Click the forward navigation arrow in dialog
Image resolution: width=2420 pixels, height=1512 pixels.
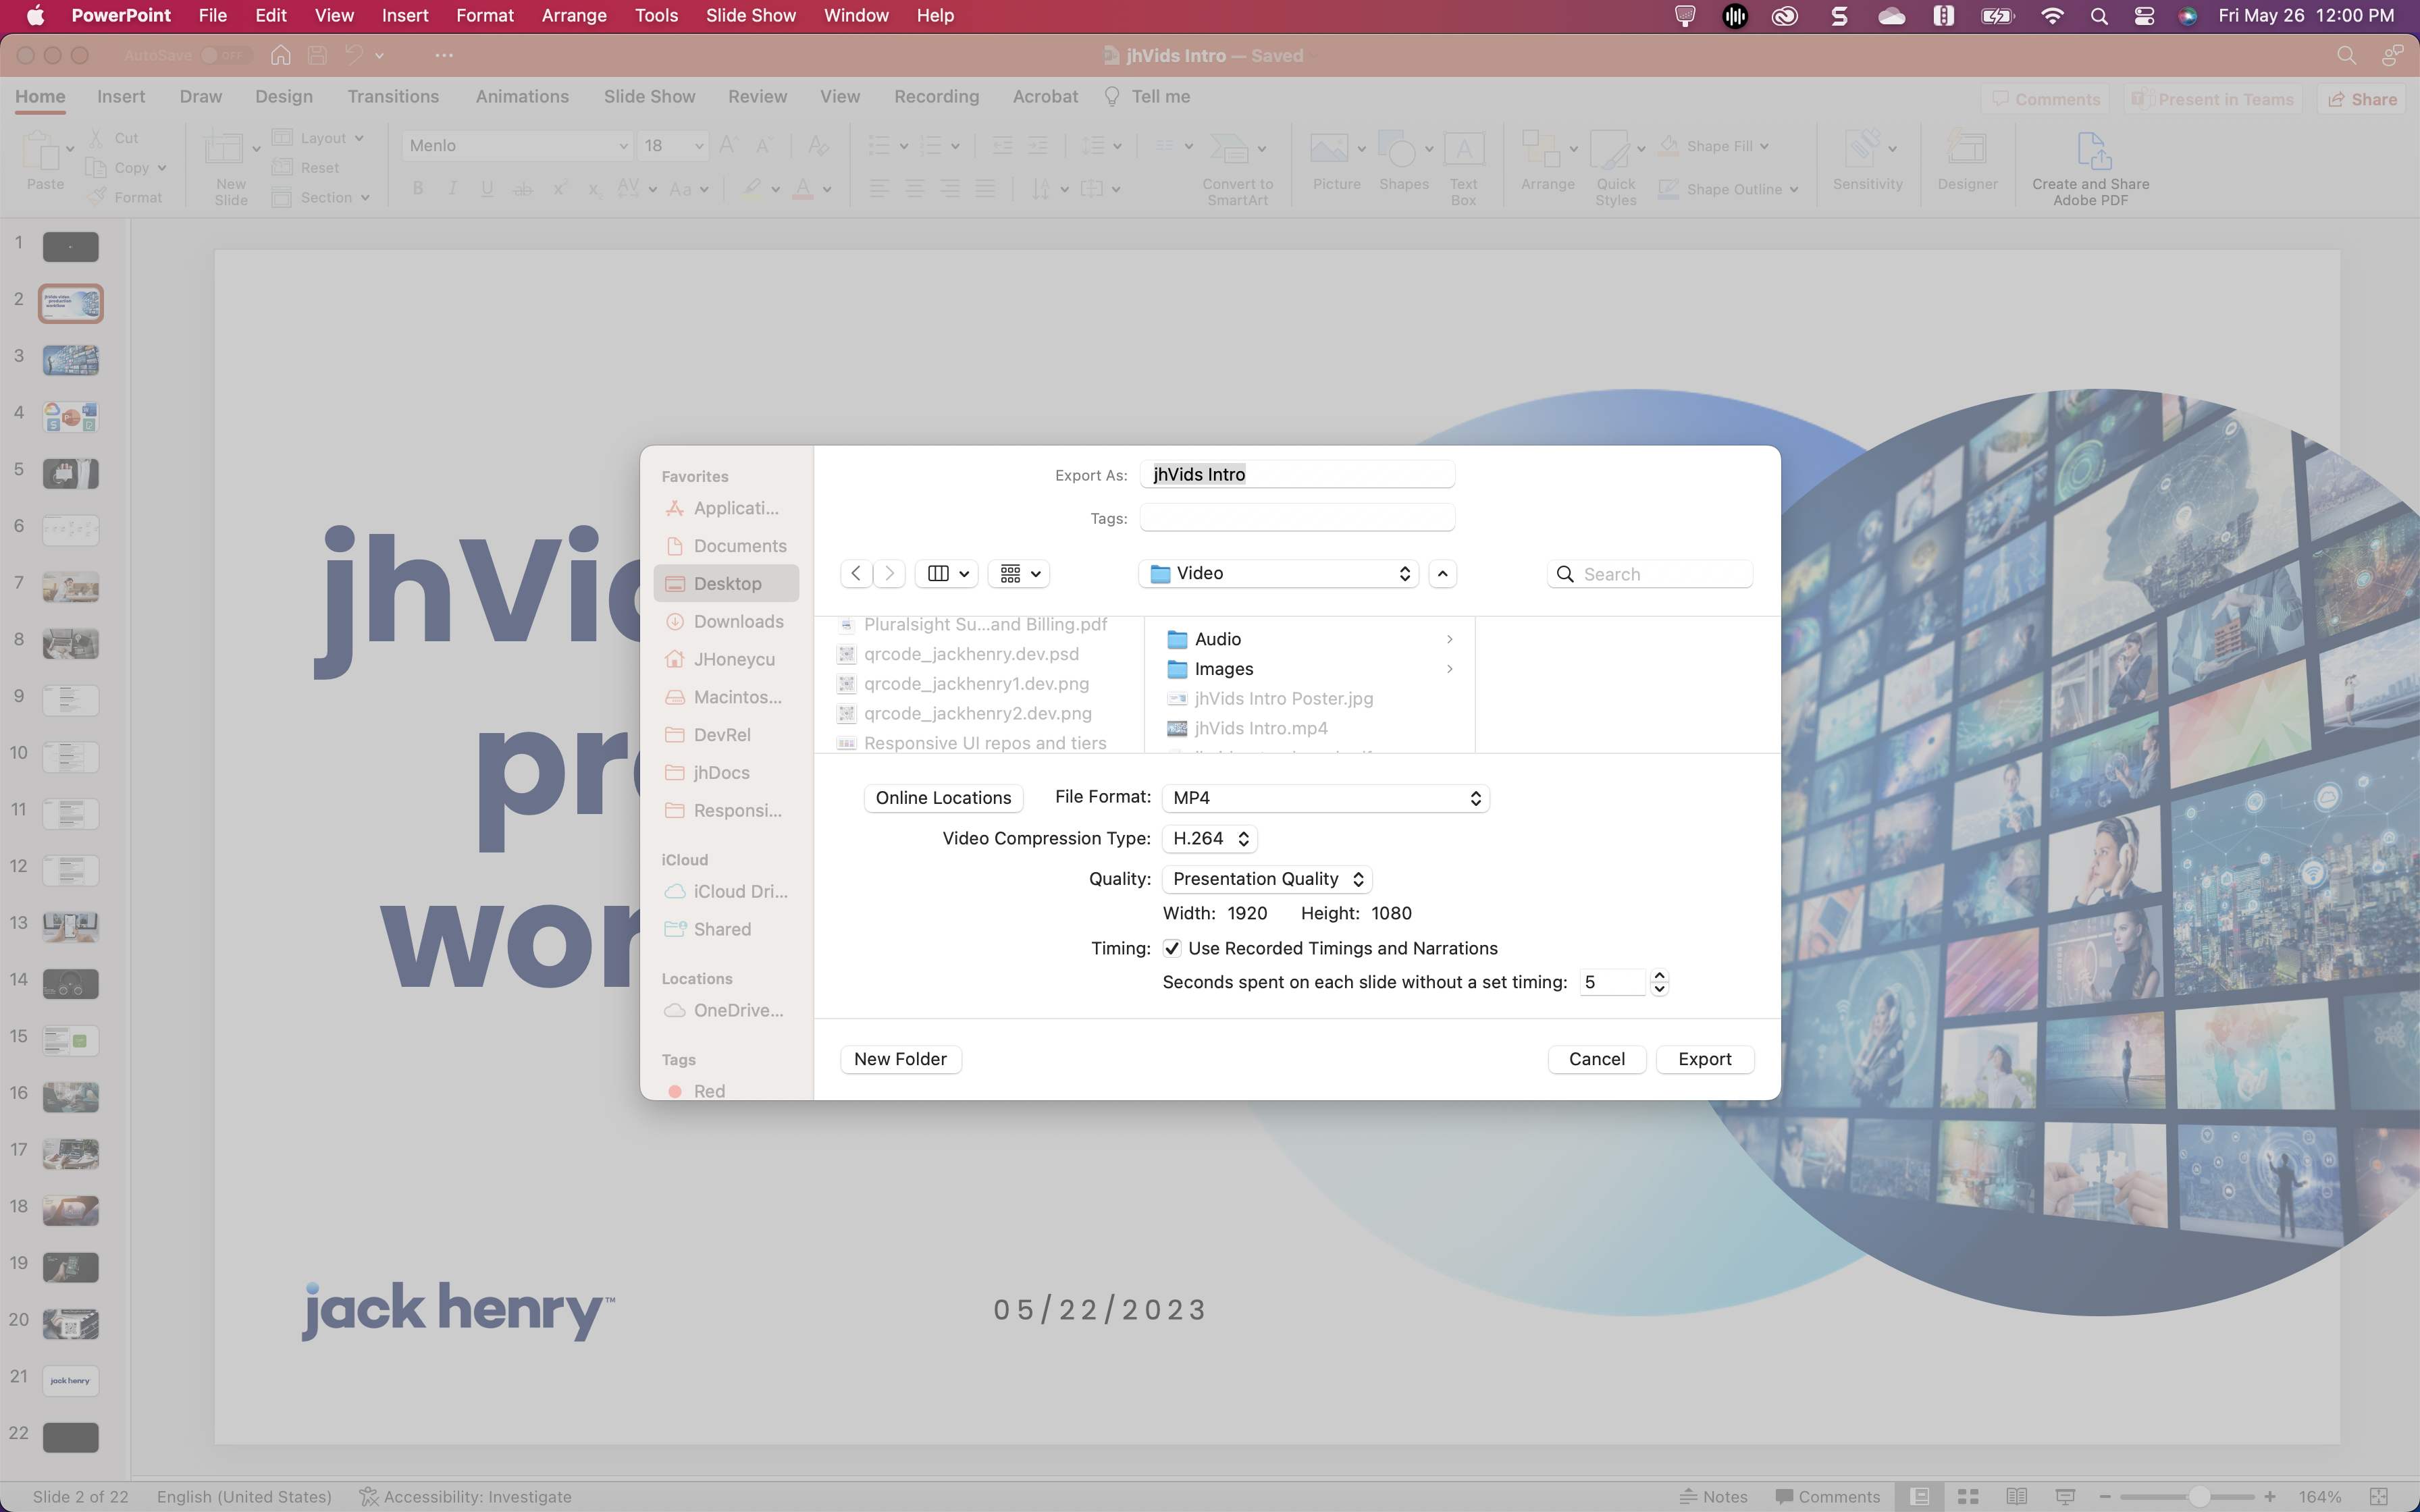[x=889, y=573]
